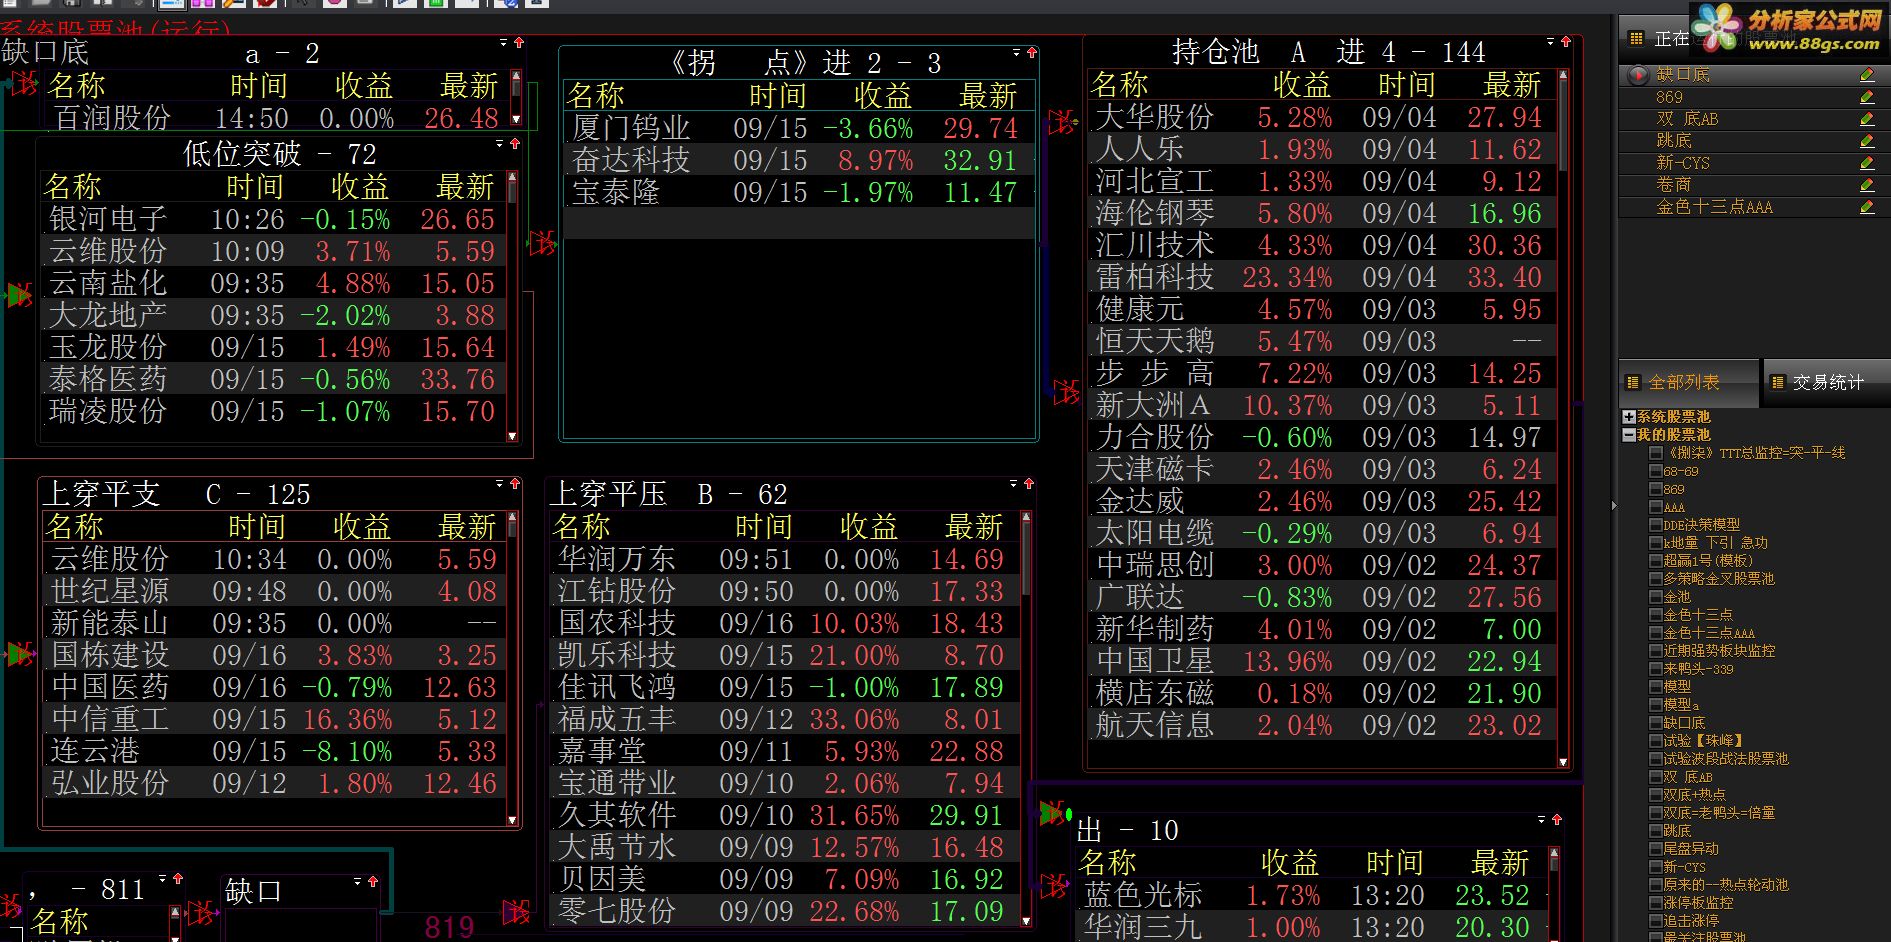Screen dimensions: 1891x942
Task: Edit the running 新-CYS pool with its pencil icon
Action: (x=1866, y=163)
